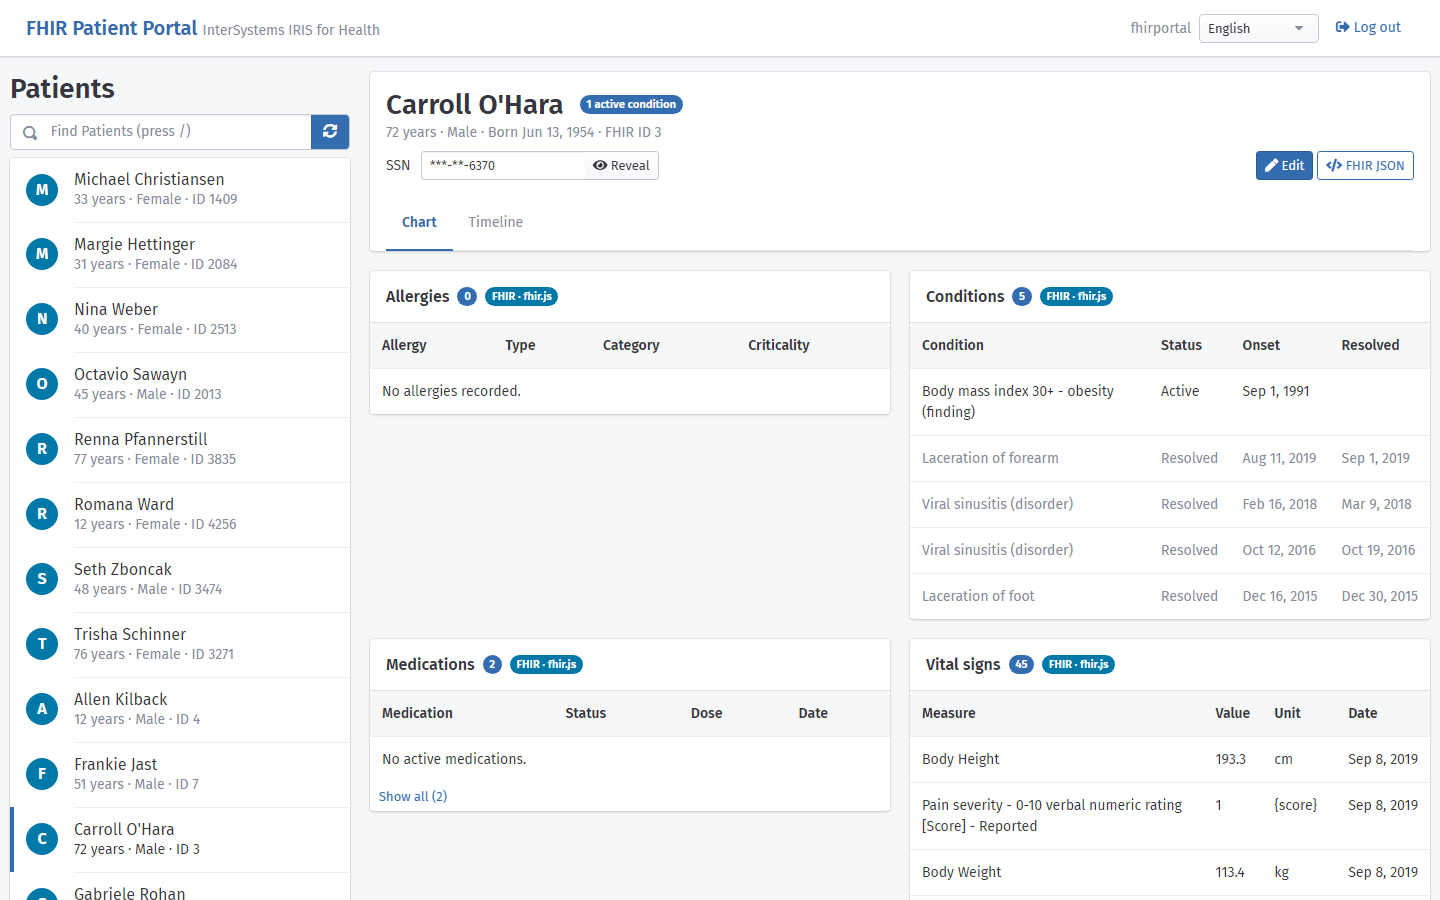Open the FHIR Patient Portal home title
The width and height of the screenshot is (1440, 900).
[112, 28]
